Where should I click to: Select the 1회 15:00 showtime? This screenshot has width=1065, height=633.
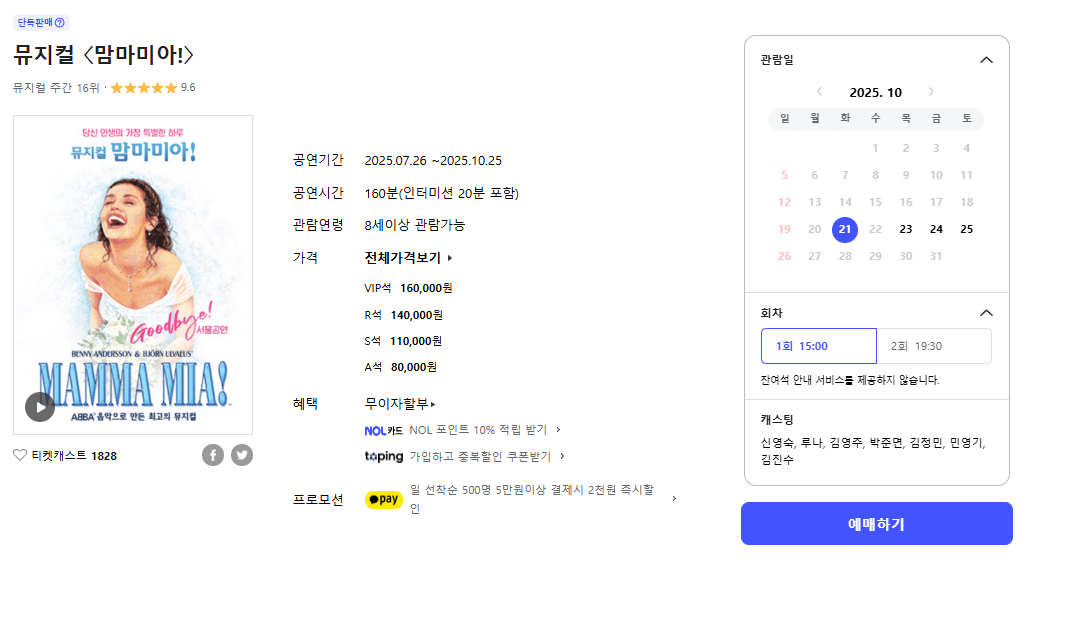(x=818, y=346)
